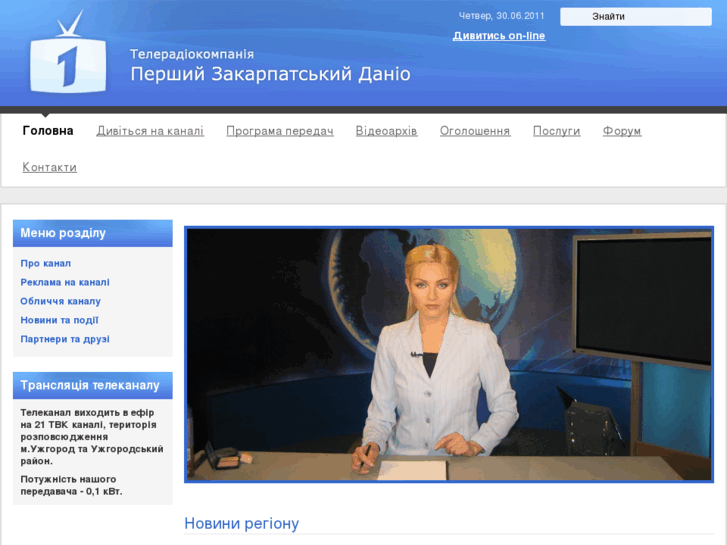Go to Дивіться на каналі page
Screen dimensions: 727x545
click(150, 131)
